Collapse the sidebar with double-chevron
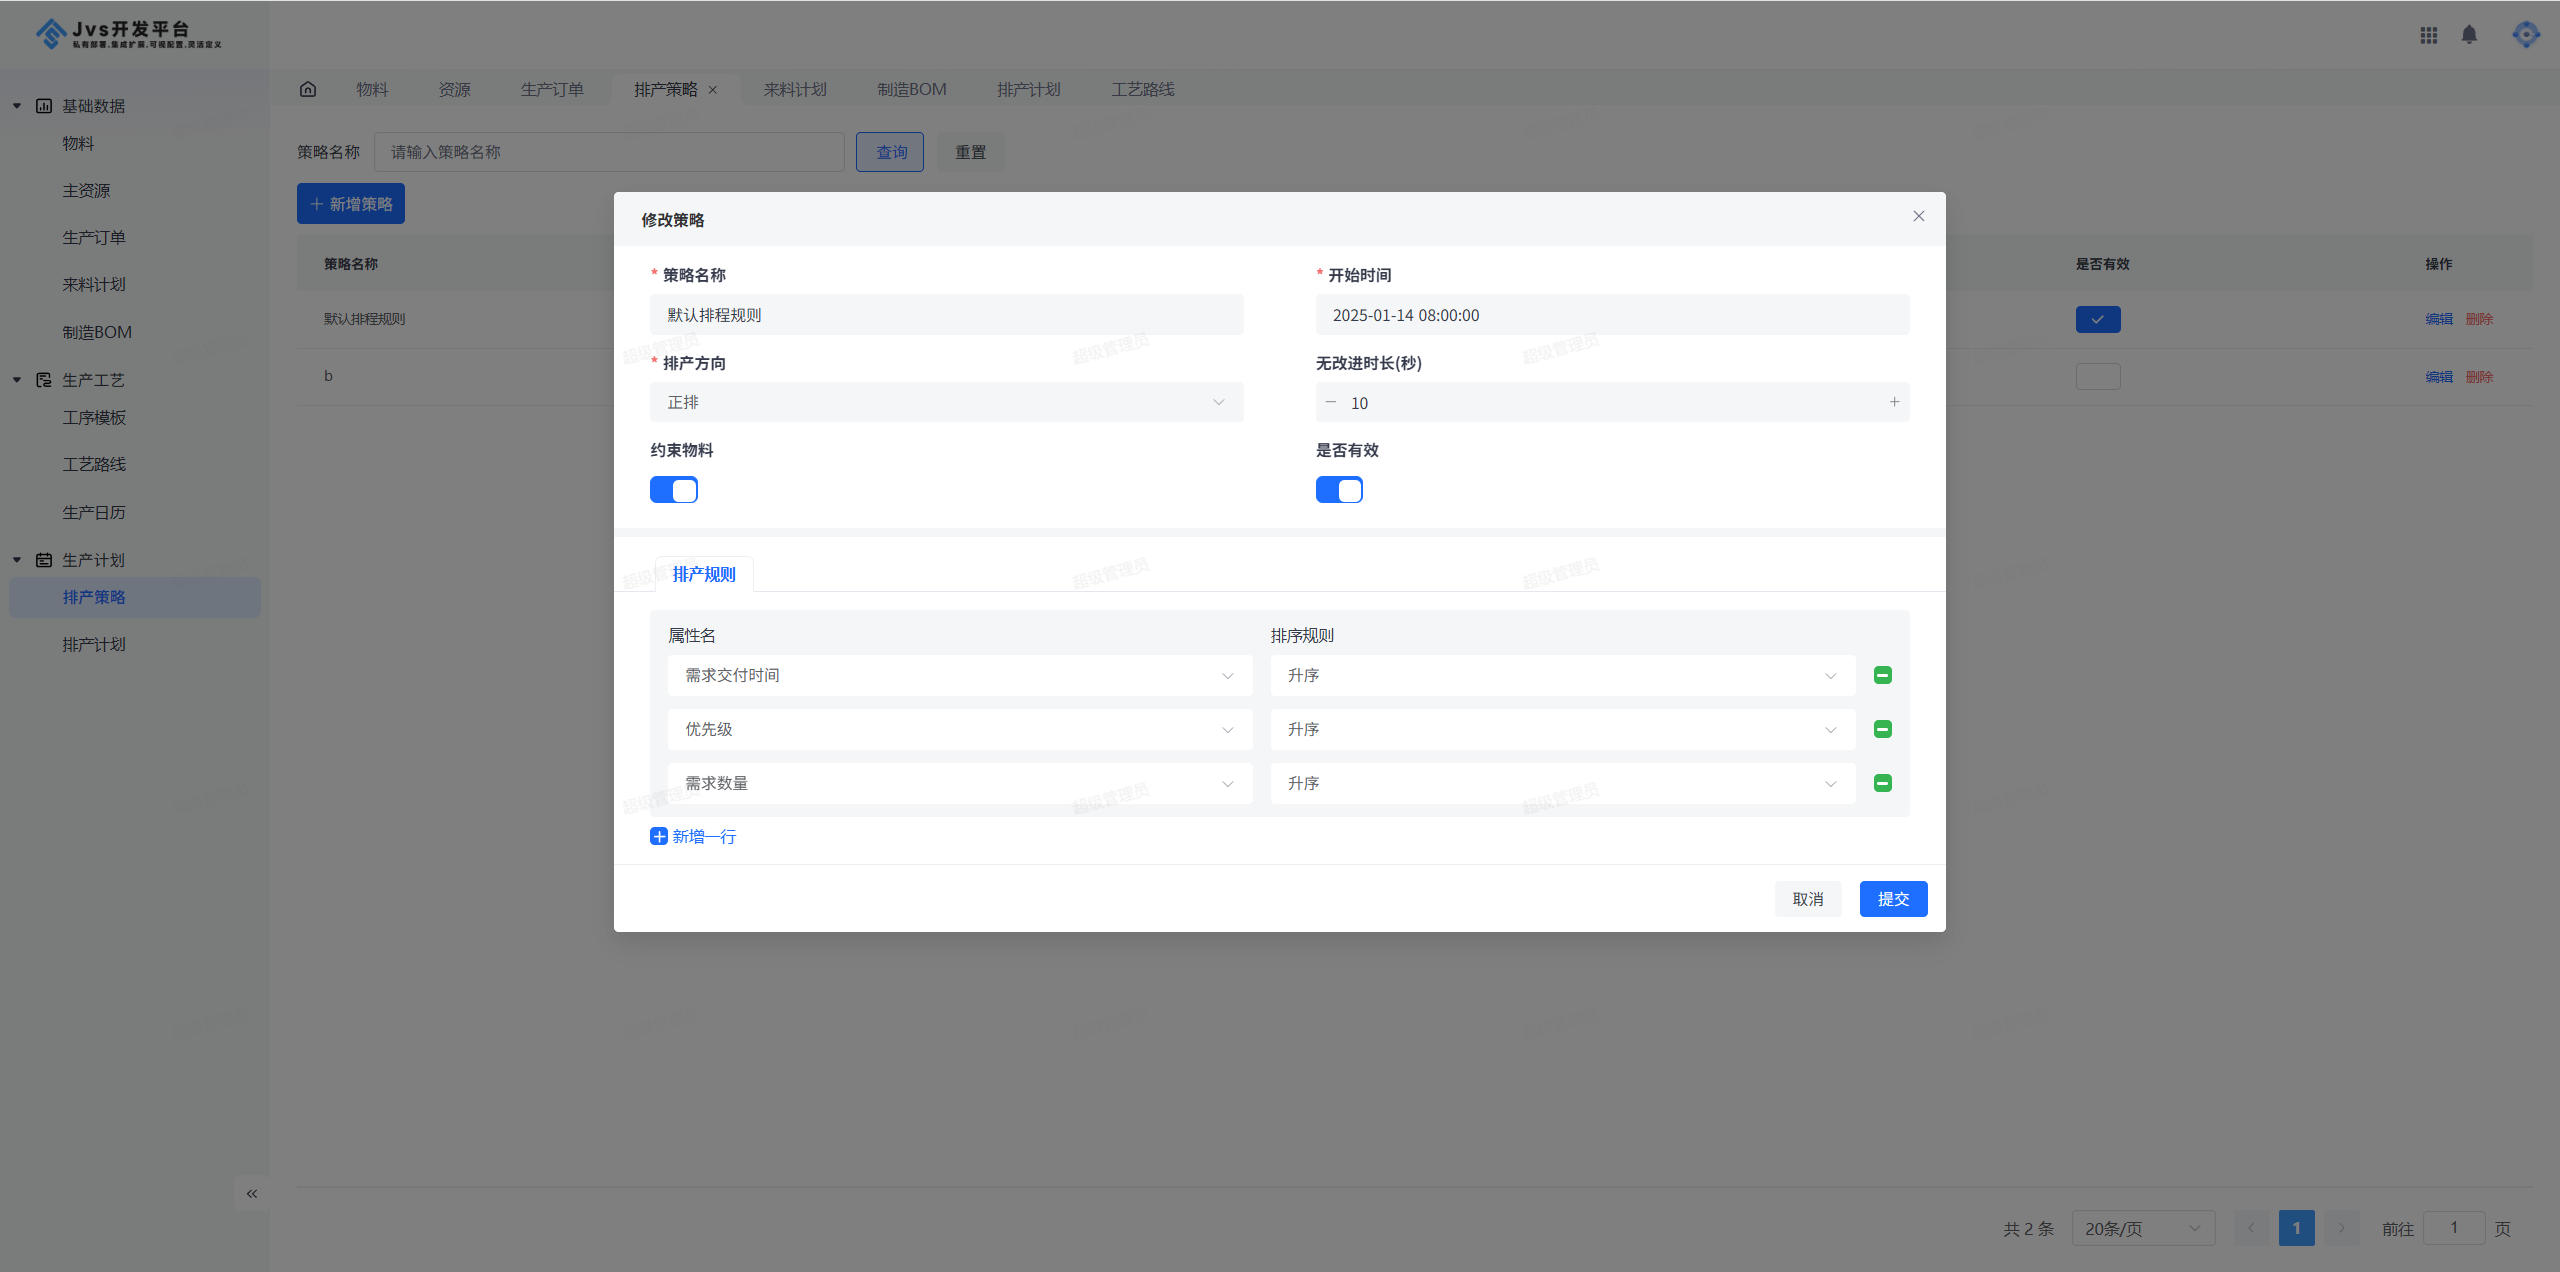Screen dimensions: 2560x1272 click(x=252, y=1193)
